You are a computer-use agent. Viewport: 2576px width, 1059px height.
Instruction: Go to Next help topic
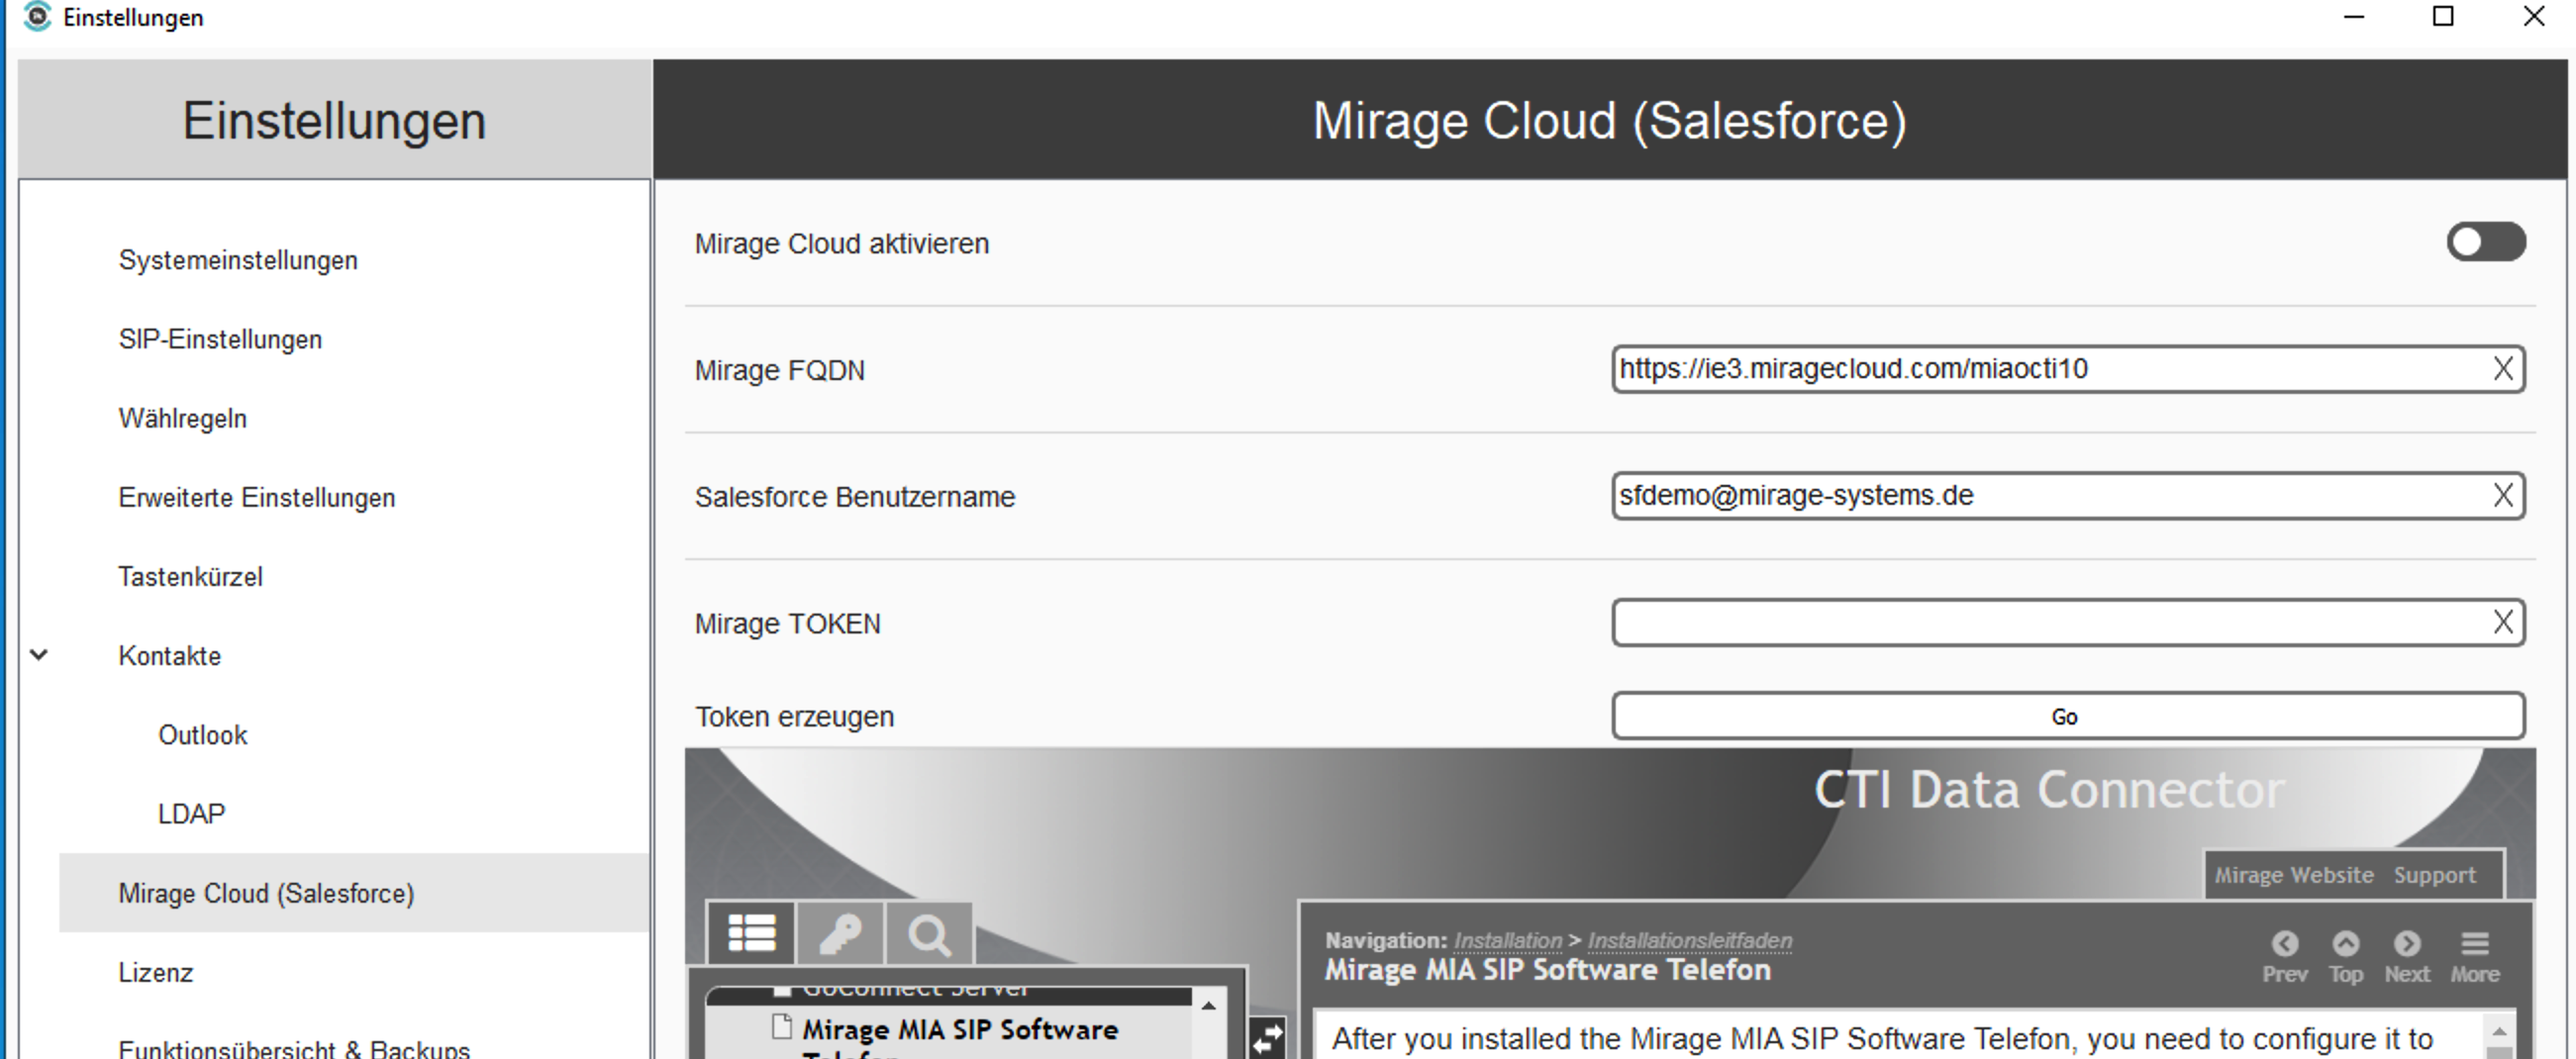(x=2406, y=957)
